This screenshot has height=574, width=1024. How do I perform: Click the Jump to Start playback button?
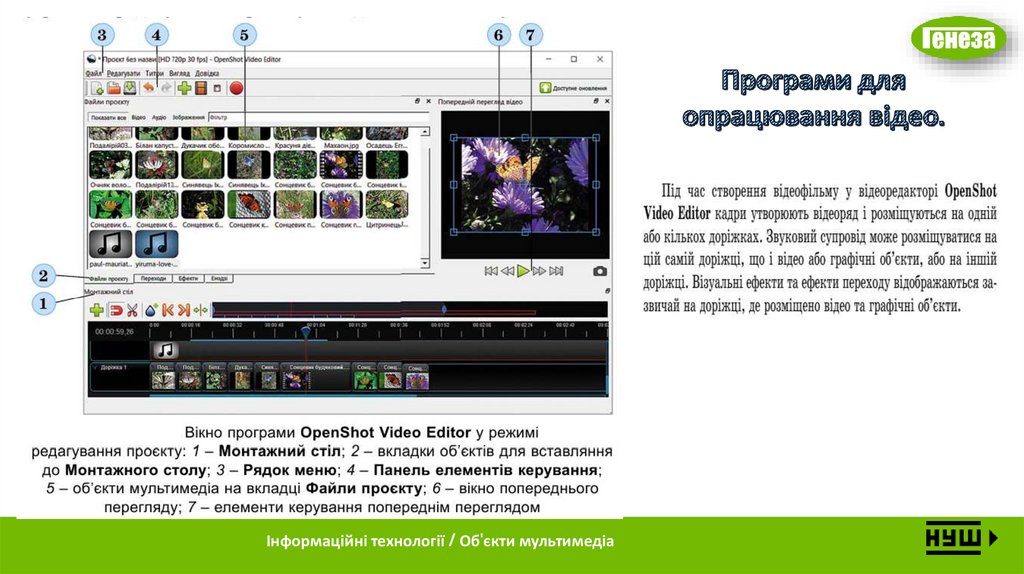pos(490,271)
